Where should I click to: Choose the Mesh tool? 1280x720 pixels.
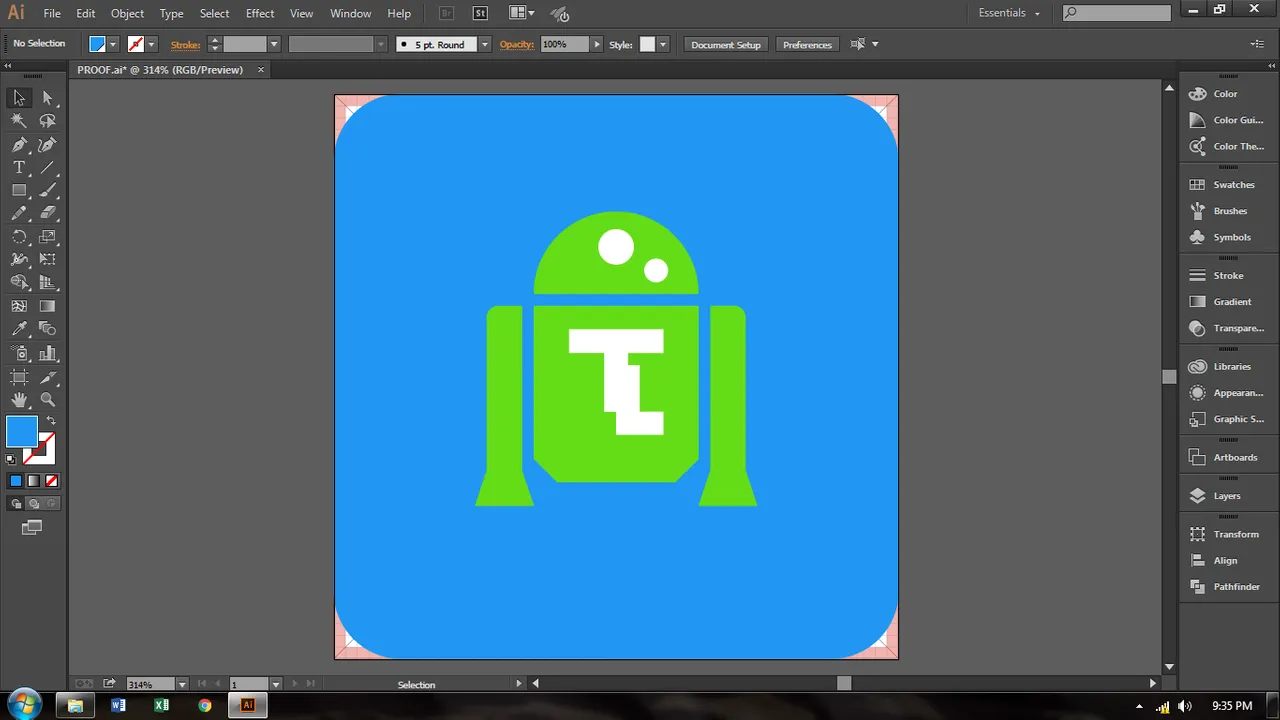19,306
